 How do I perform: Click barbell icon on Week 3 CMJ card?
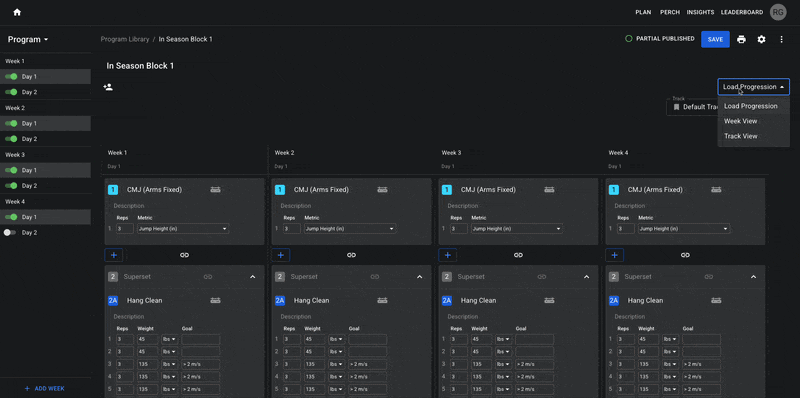coord(549,189)
